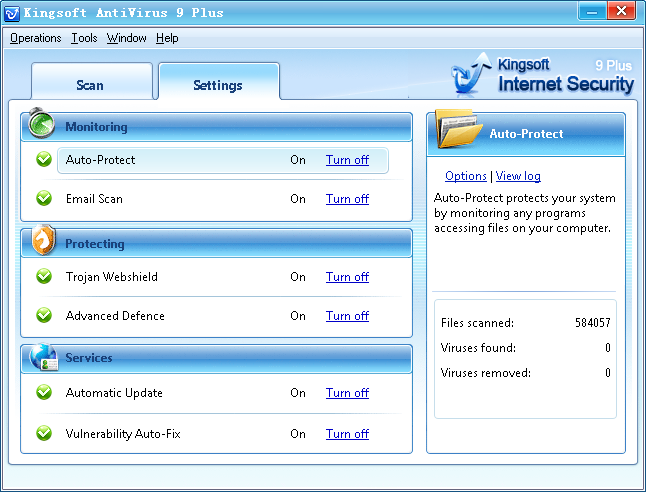Click the Monitoring radar icon
This screenshot has width=646, height=492.
click(x=41, y=123)
